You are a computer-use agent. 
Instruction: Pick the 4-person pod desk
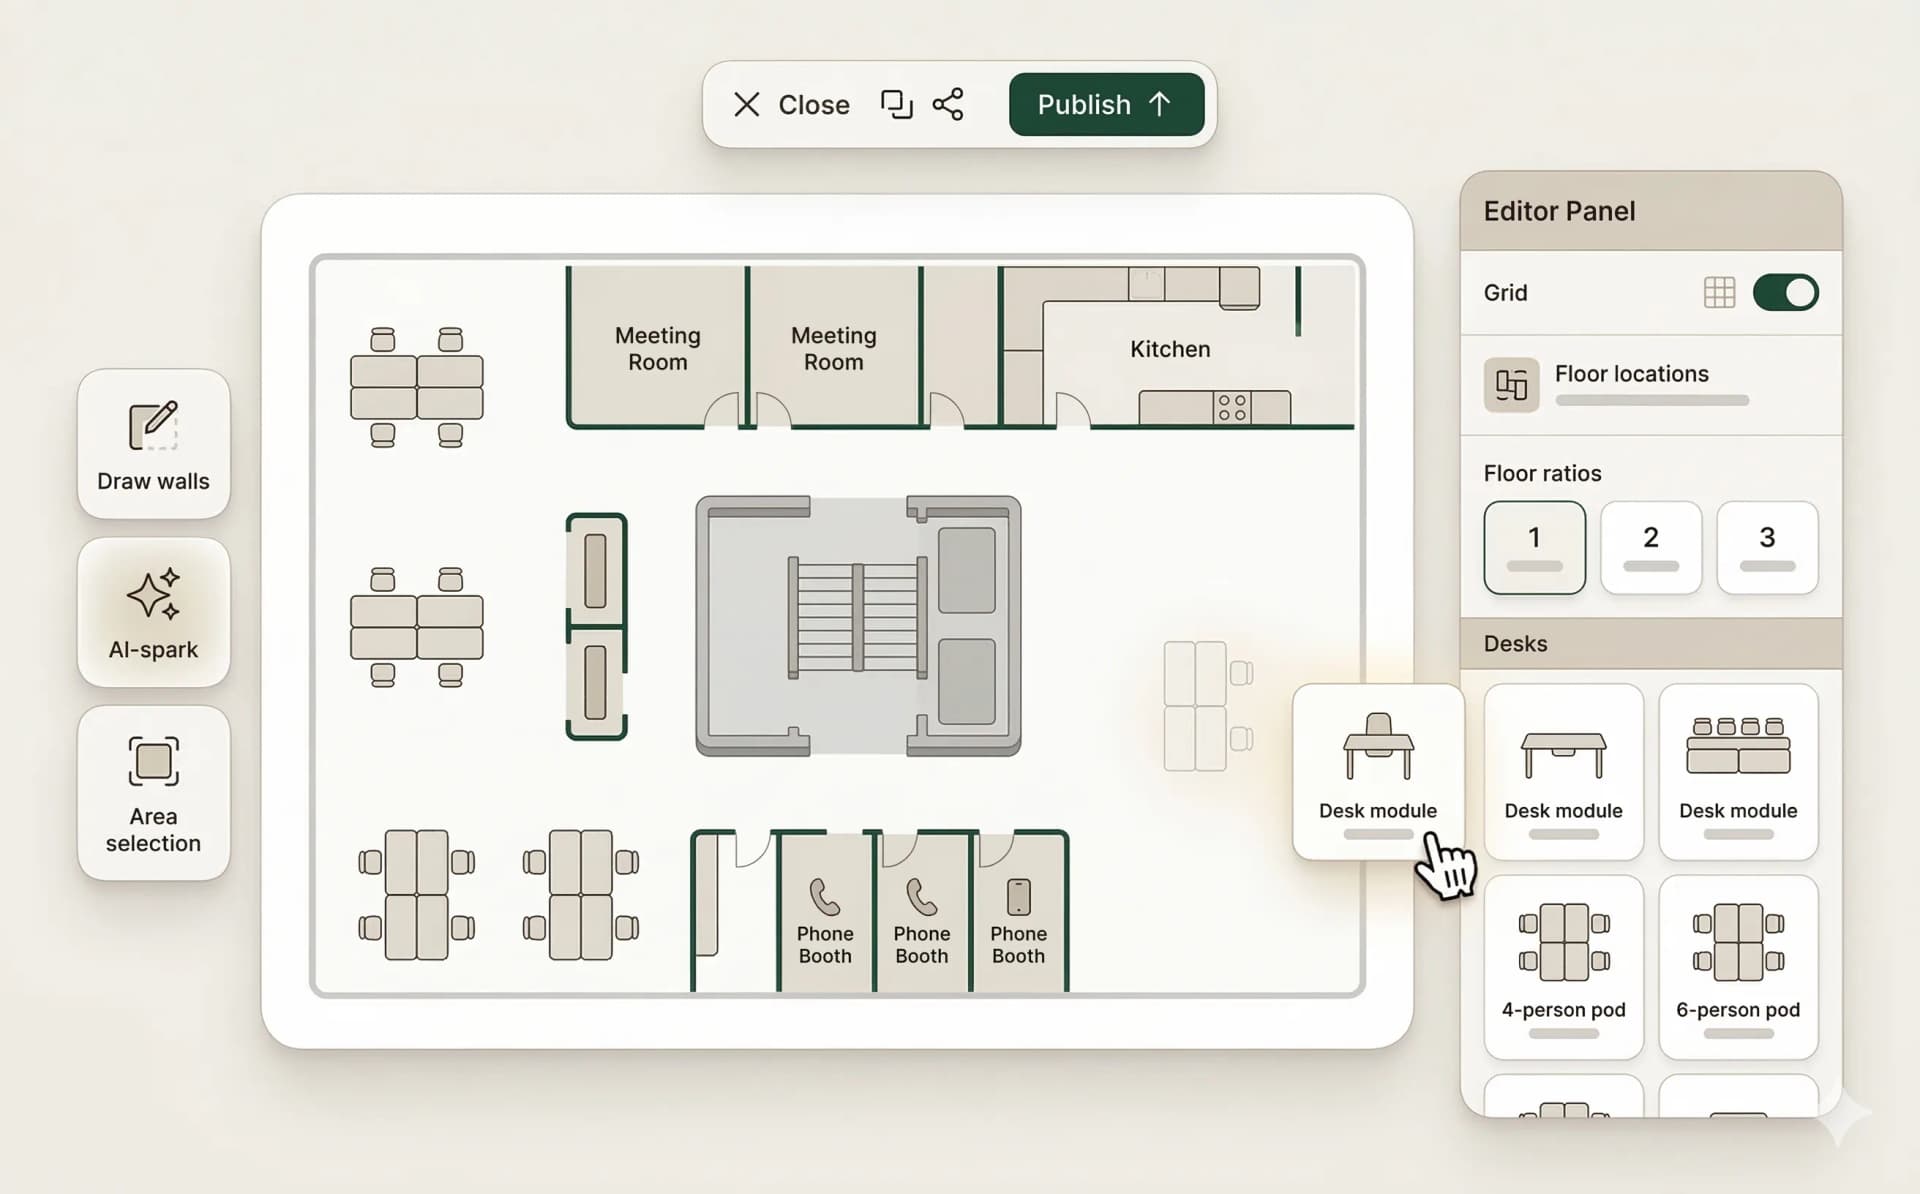point(1563,966)
